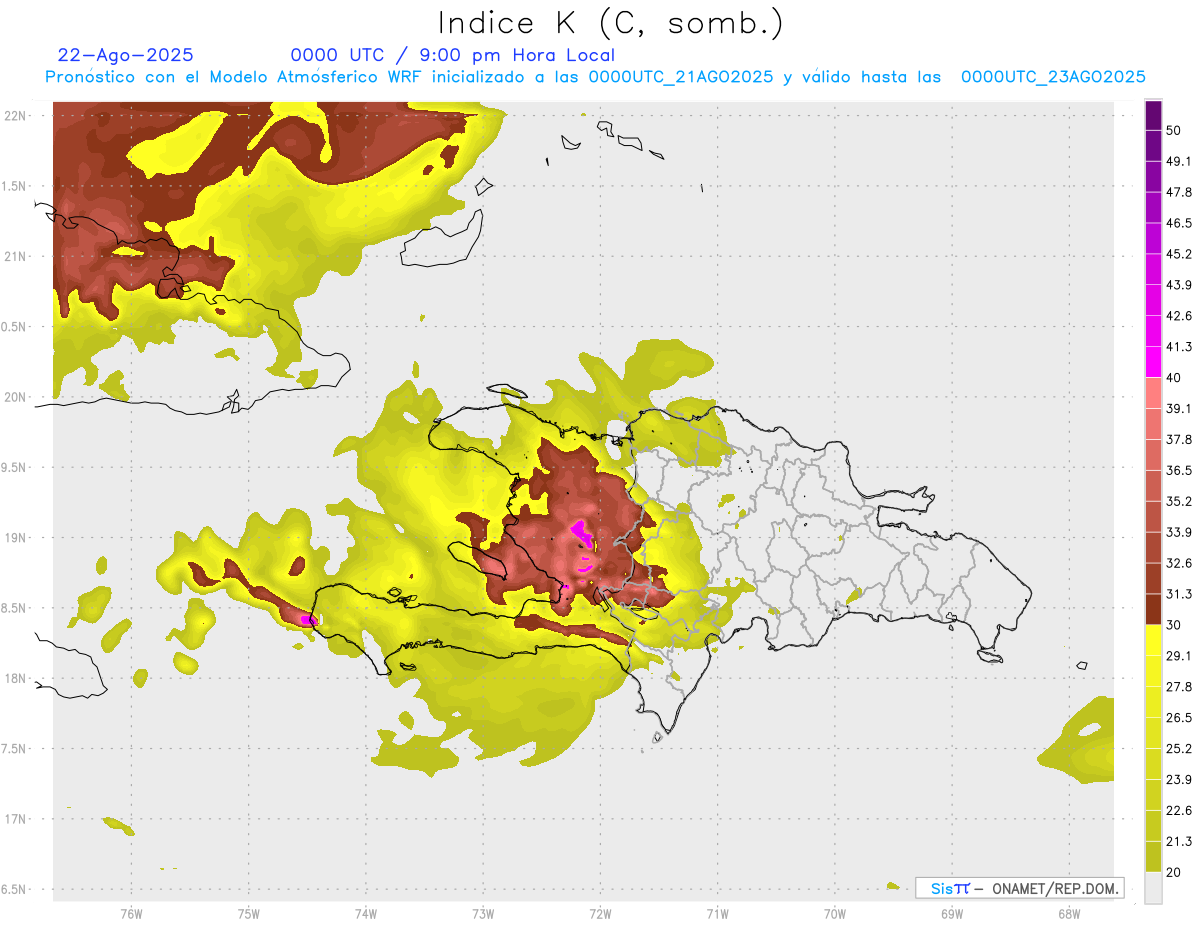Click "0000 UTC / 9:00 pm Hora Local" text
1200x927 pixels.
point(452,55)
